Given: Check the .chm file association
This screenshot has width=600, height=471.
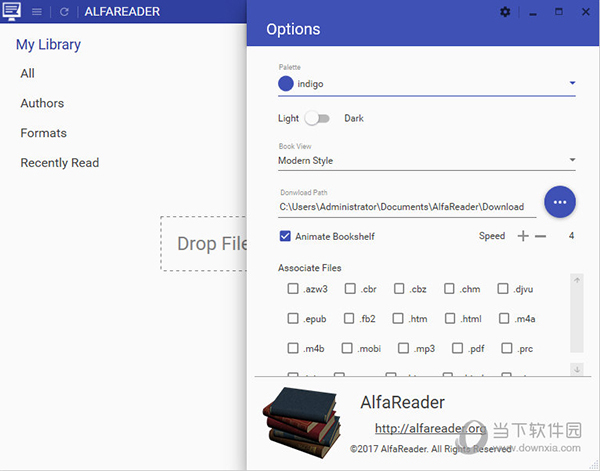Looking at the screenshot, I should pos(449,288).
